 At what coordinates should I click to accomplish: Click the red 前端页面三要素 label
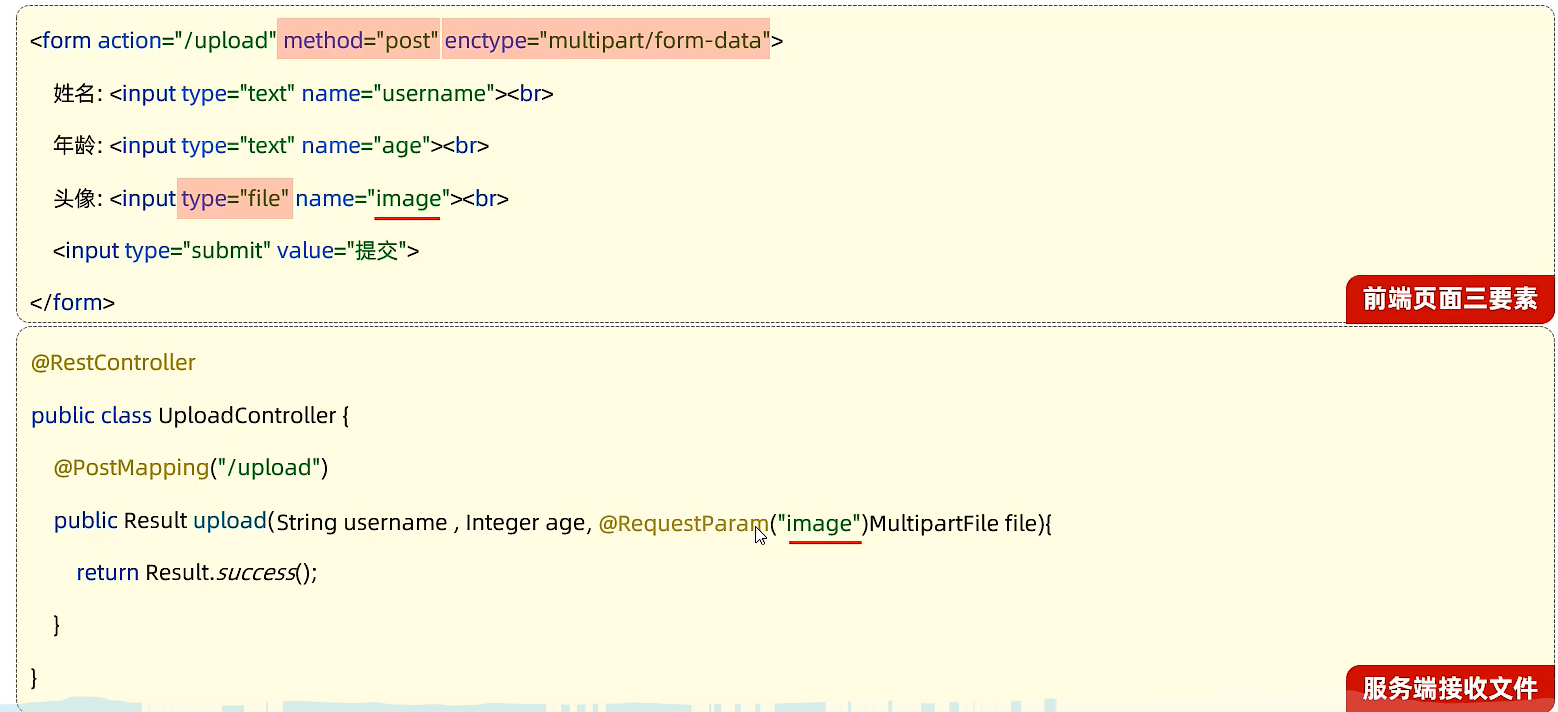coord(1449,299)
